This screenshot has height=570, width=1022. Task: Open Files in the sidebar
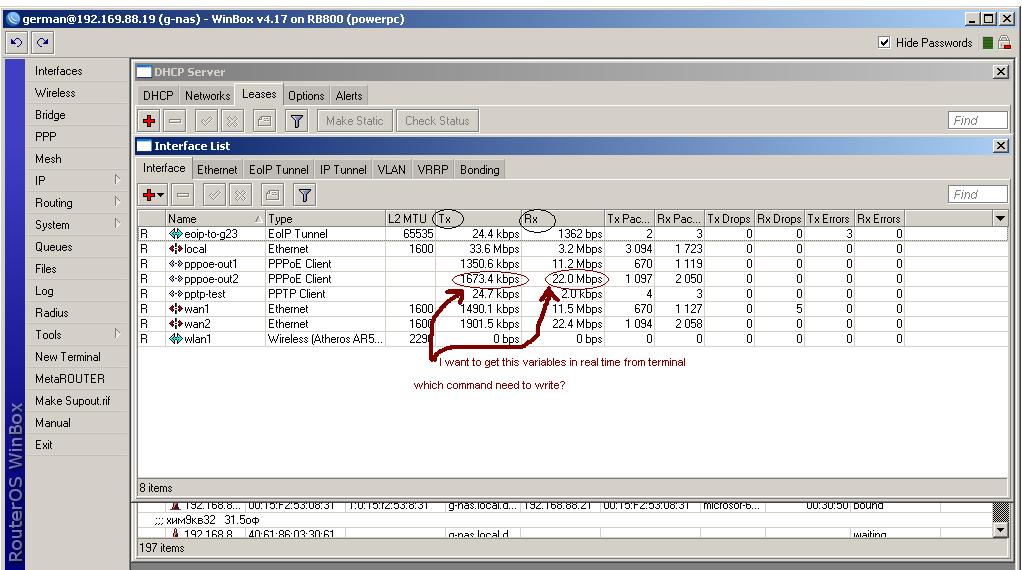coord(46,269)
